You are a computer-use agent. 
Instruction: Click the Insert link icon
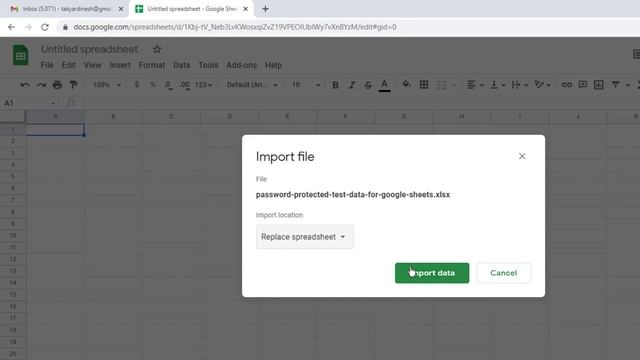click(567, 85)
